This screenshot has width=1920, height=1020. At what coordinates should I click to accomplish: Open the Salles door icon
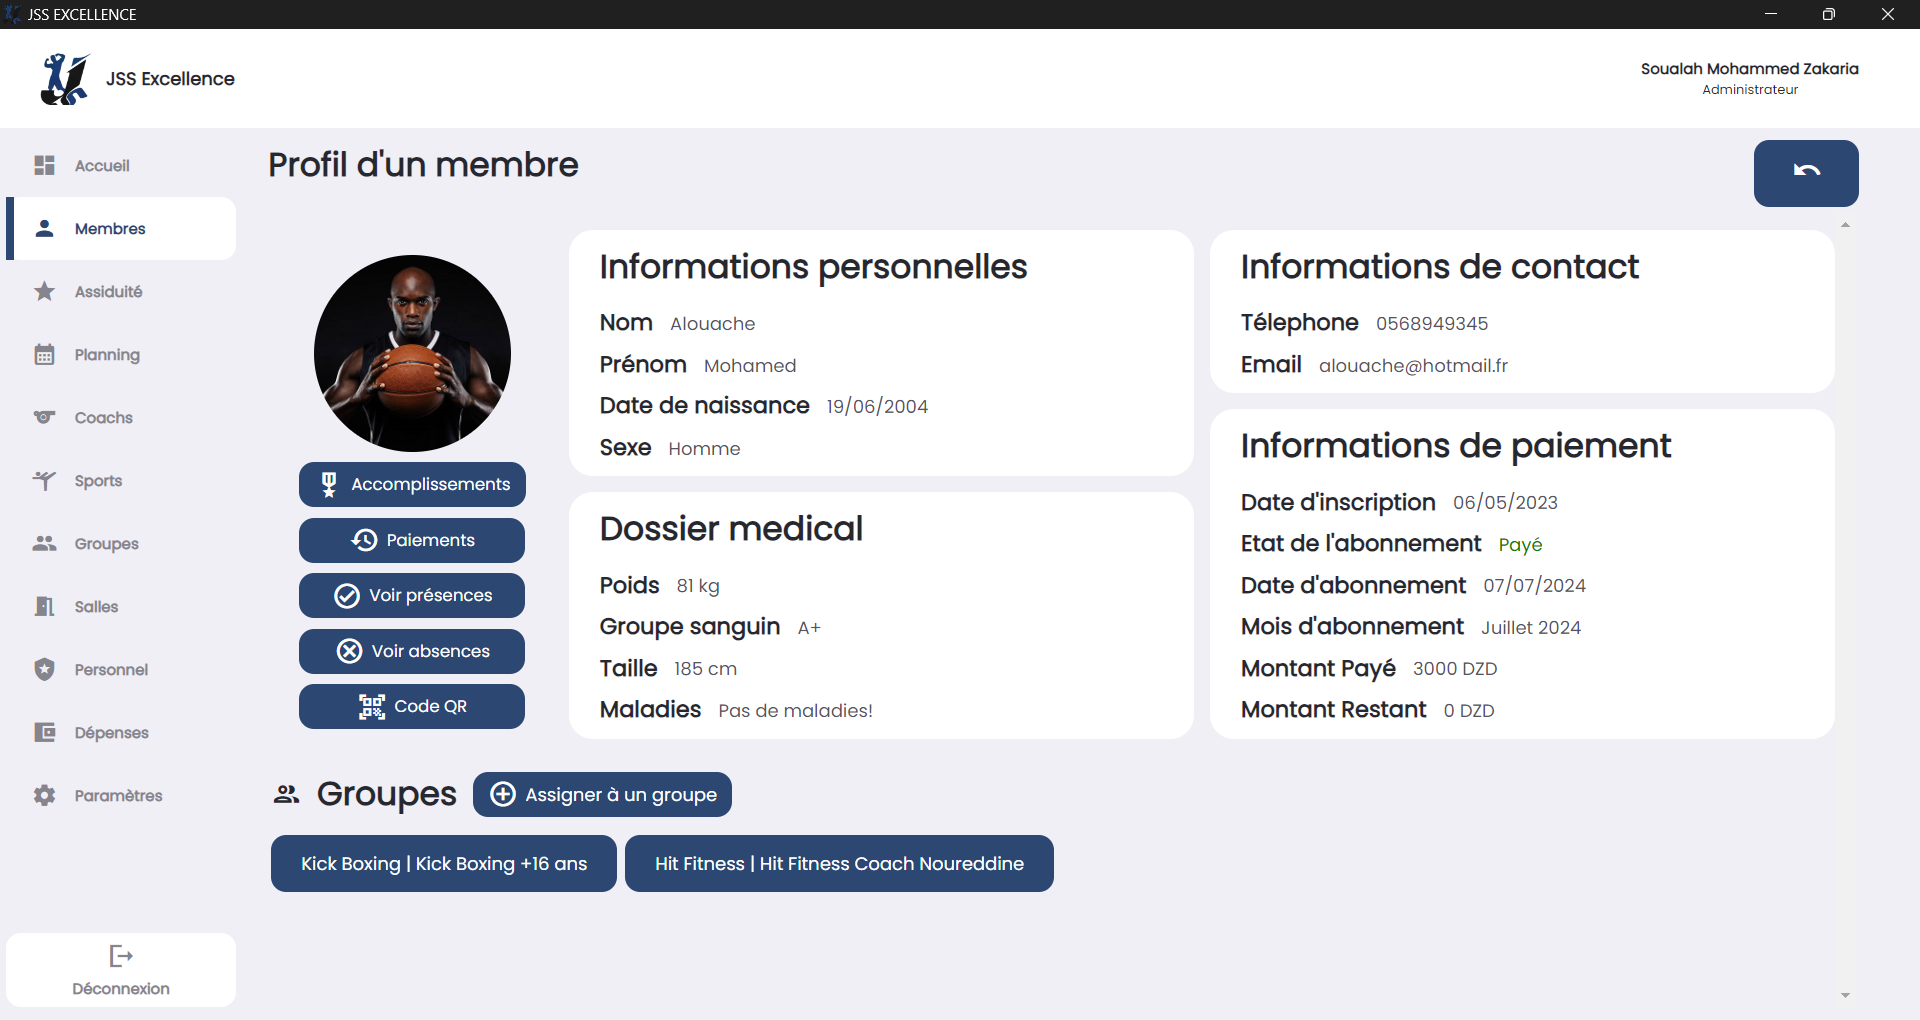point(45,607)
